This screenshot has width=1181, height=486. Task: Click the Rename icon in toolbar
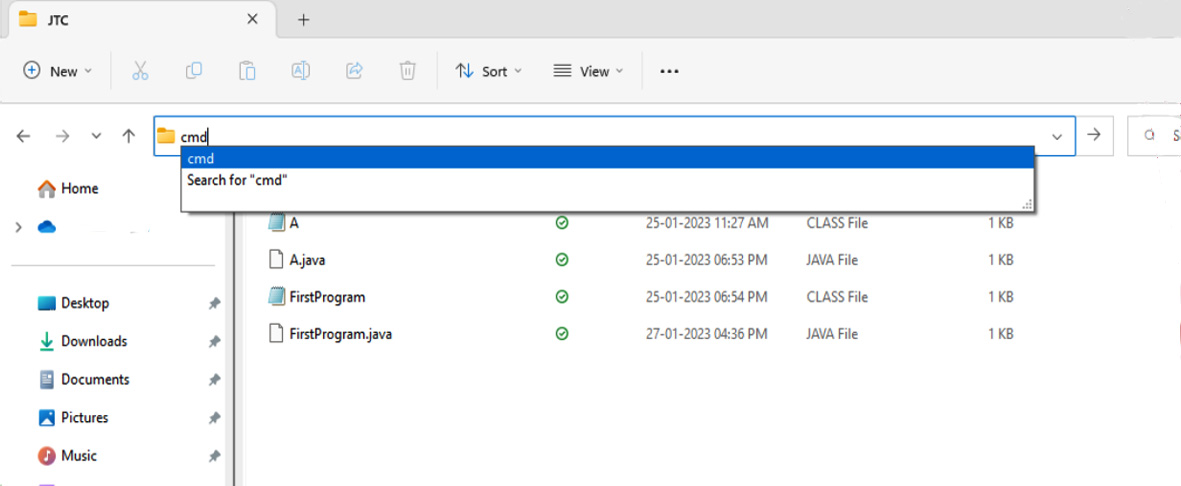(300, 71)
